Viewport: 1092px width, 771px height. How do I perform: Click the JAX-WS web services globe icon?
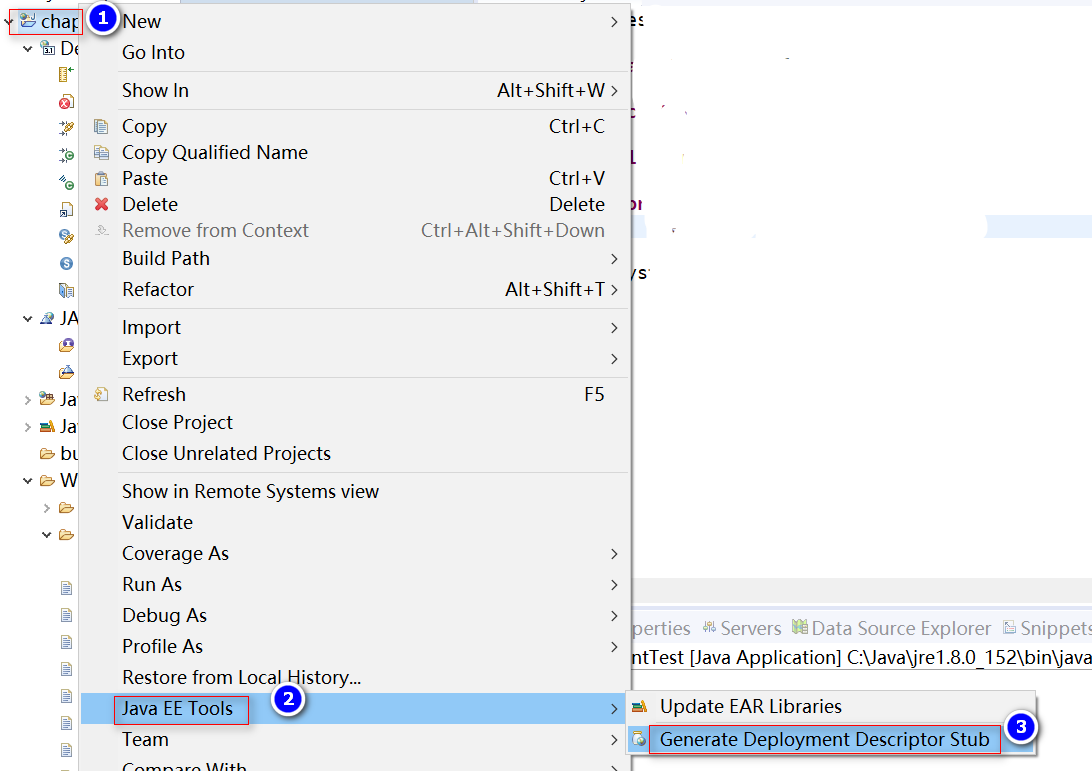[x=47, y=318]
